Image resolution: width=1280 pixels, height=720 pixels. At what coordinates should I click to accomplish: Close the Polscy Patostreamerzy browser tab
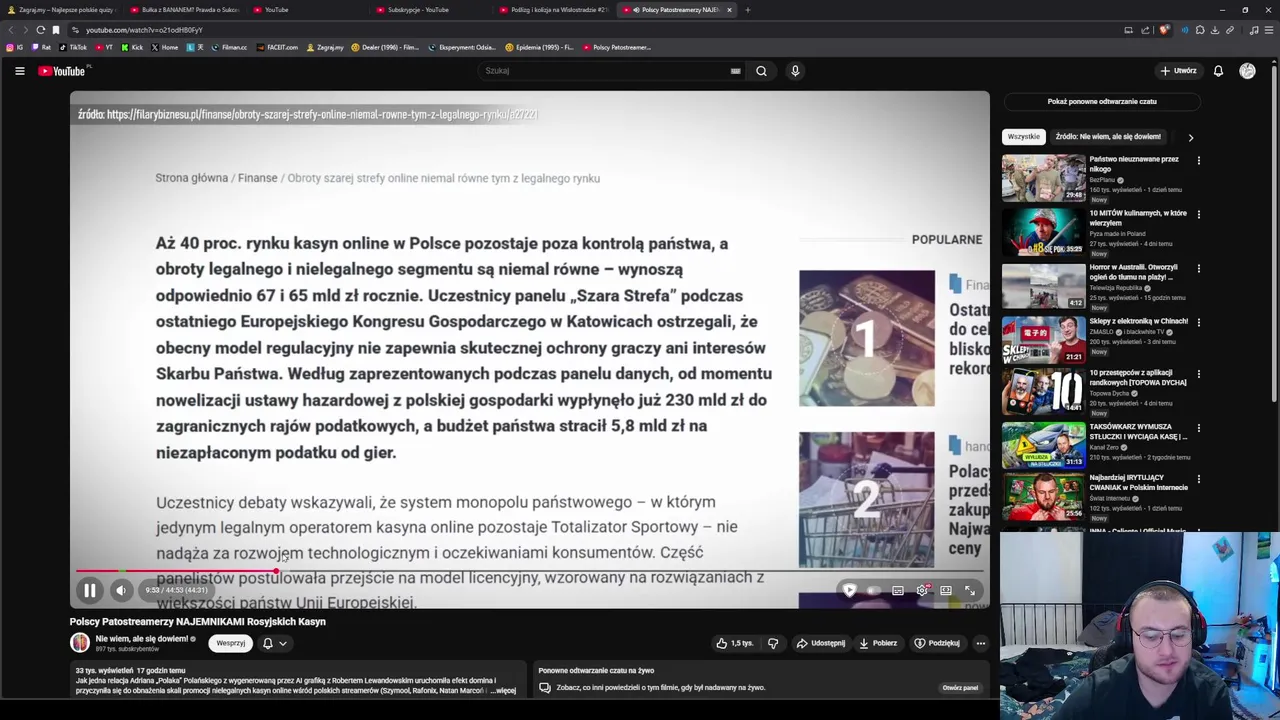729,10
